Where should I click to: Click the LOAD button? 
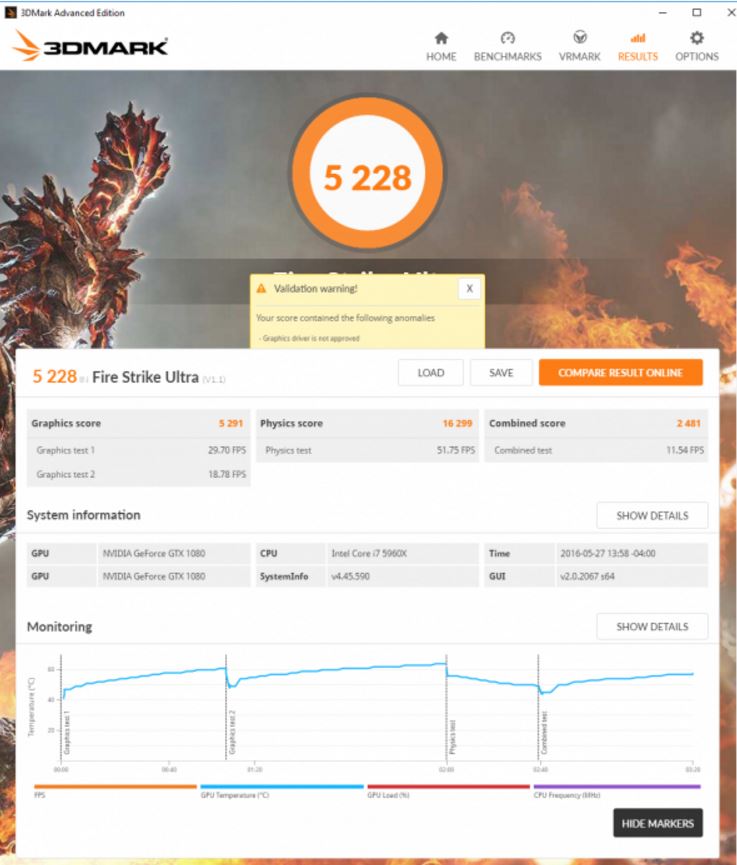point(430,373)
